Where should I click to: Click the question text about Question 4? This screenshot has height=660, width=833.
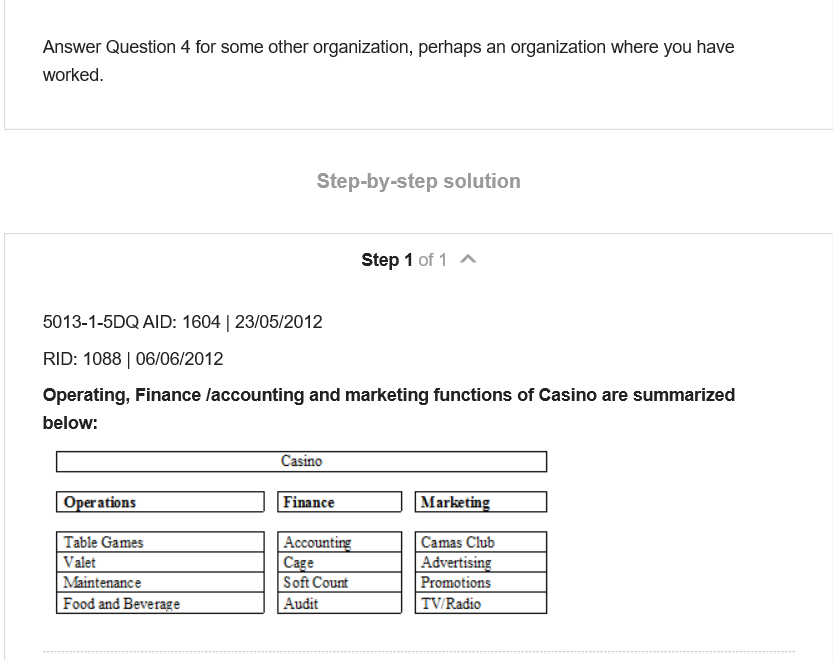[388, 61]
